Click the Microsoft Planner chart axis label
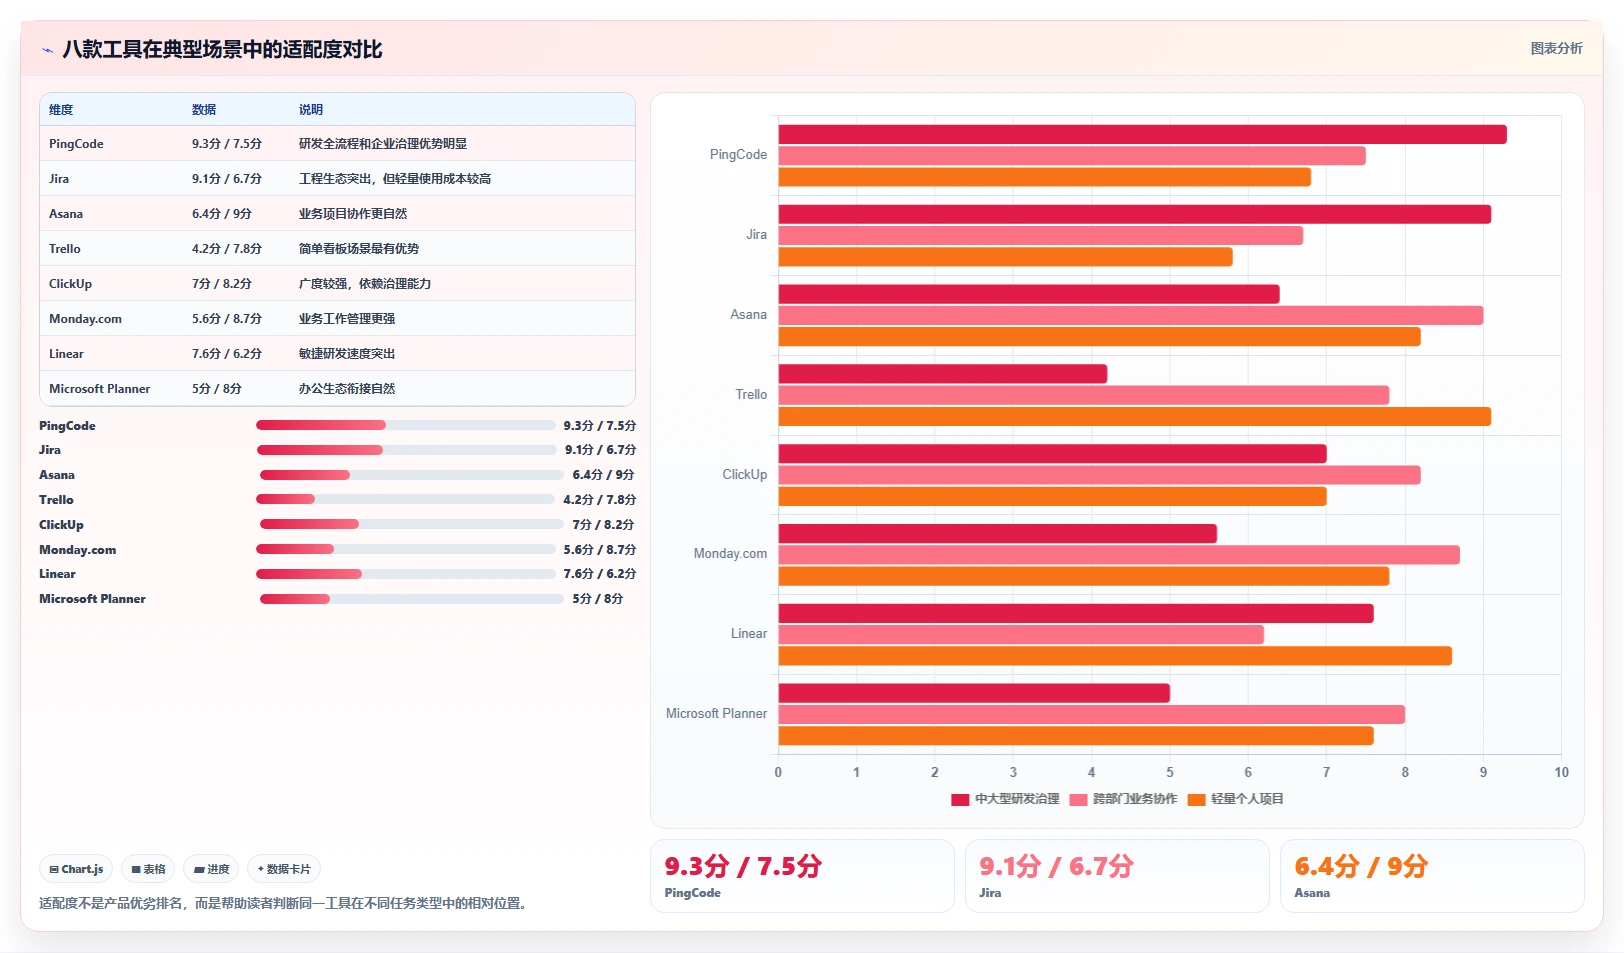Screen dimensions: 1624x953 [716, 714]
